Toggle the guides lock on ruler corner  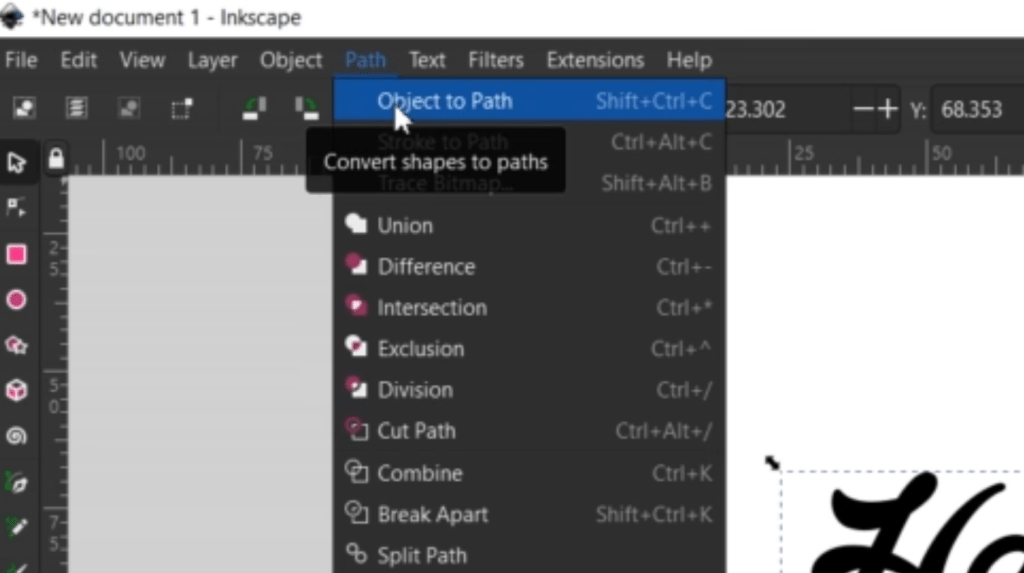click(56, 159)
